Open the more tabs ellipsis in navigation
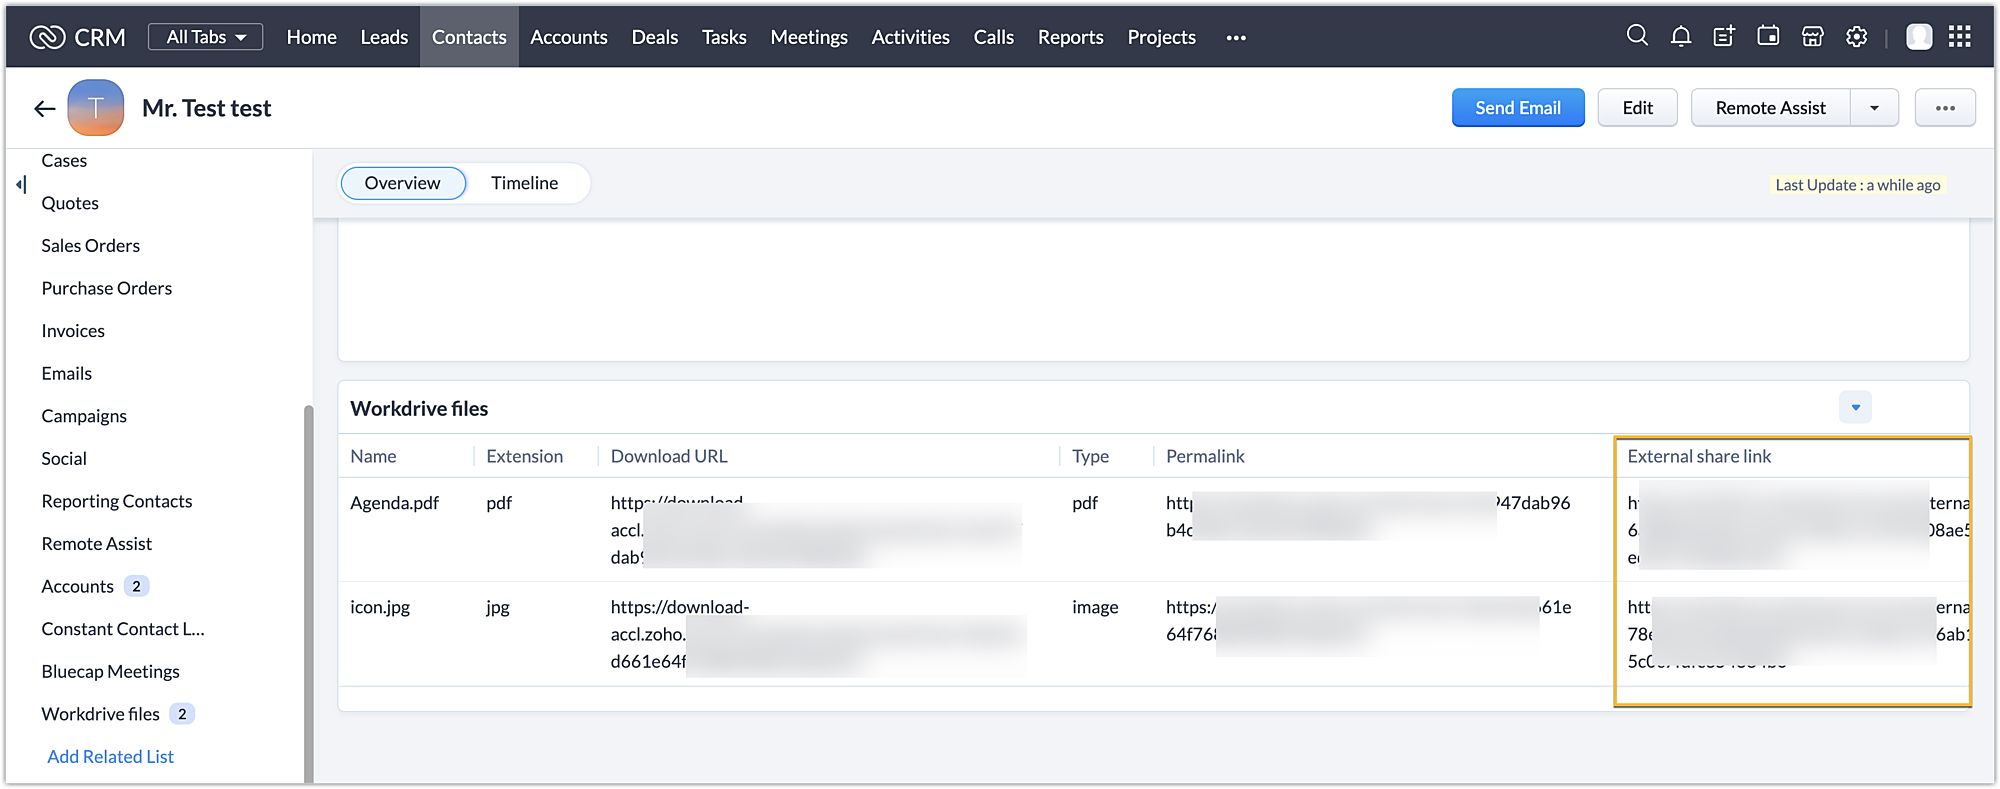Image resolution: width=2000 pixels, height=789 pixels. (x=1236, y=38)
